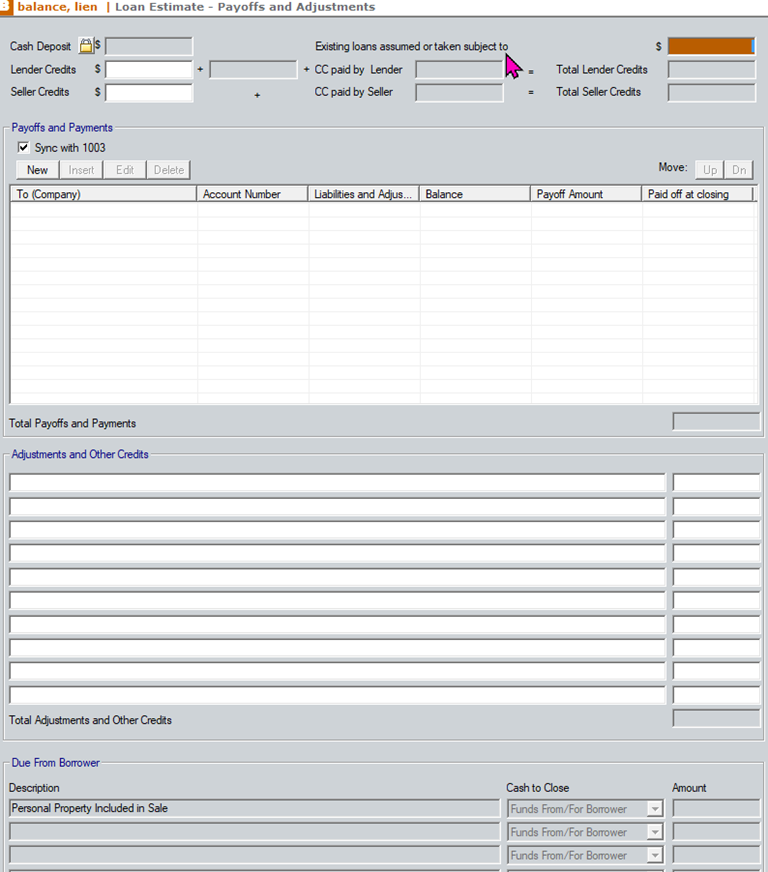The image size is (768, 872).
Task: Click the Account Number column header
Action: tap(252, 194)
